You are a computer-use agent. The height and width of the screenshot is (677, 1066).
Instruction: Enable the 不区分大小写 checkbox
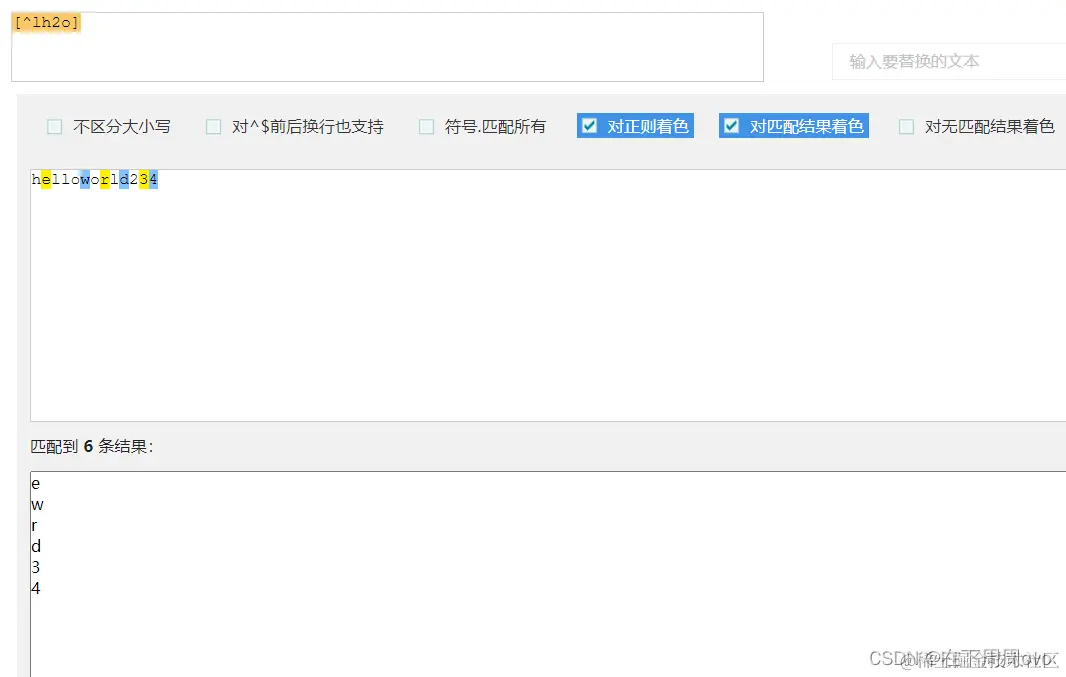pos(55,126)
